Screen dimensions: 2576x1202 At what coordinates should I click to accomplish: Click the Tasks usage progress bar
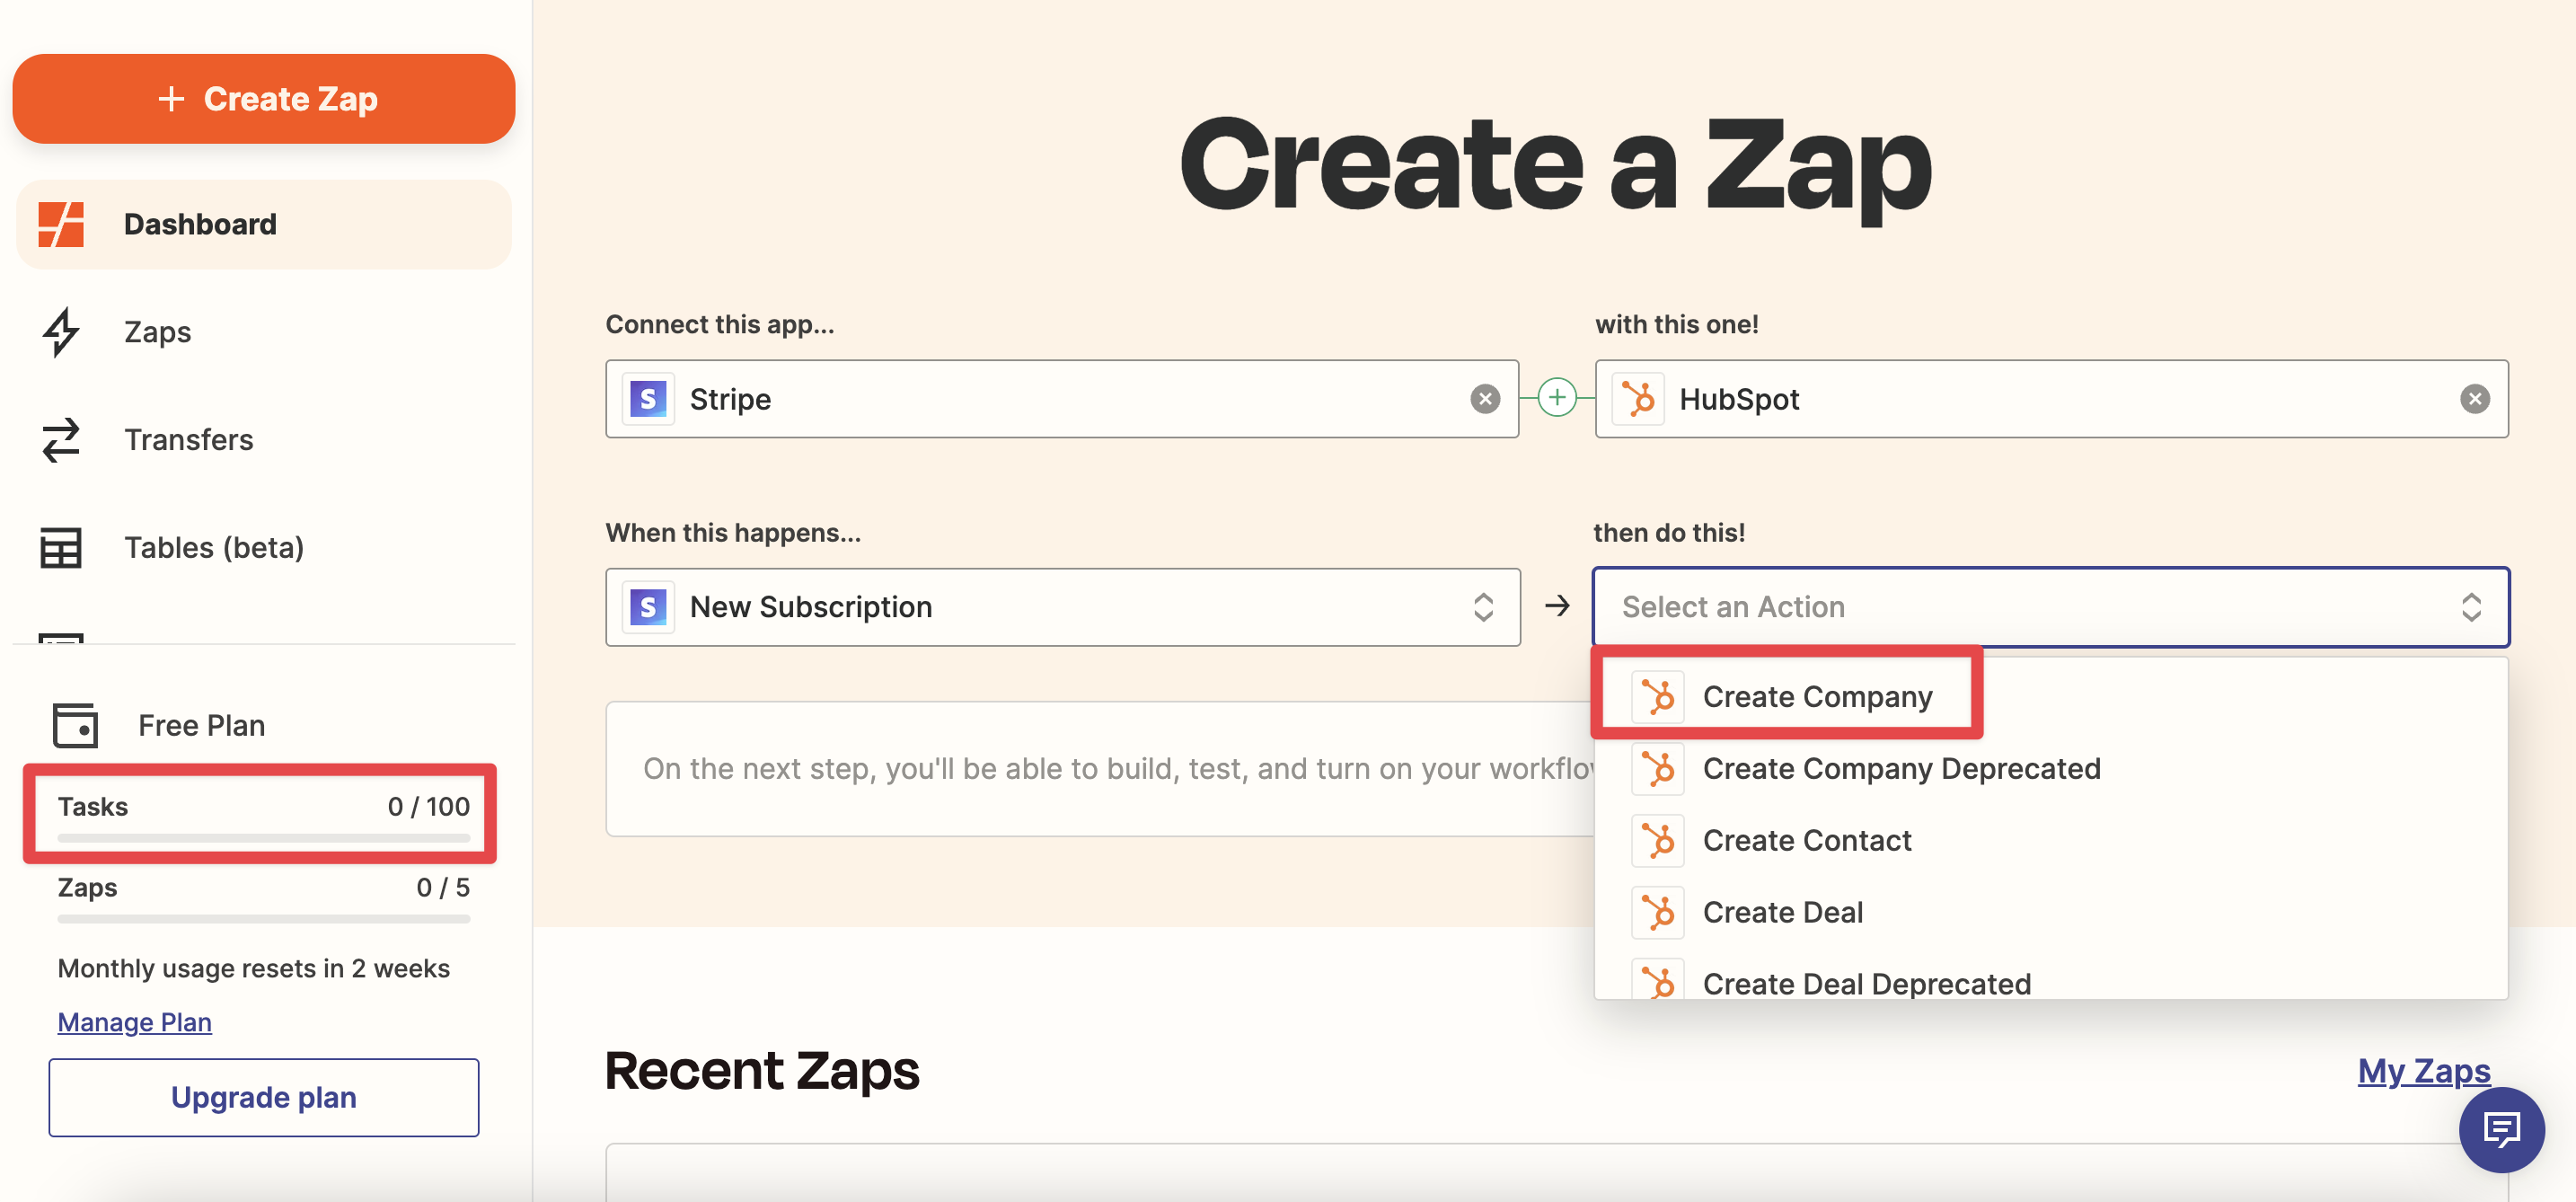264,838
